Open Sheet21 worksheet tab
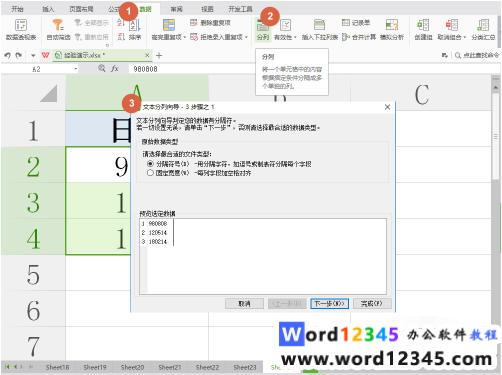 tap(170, 367)
